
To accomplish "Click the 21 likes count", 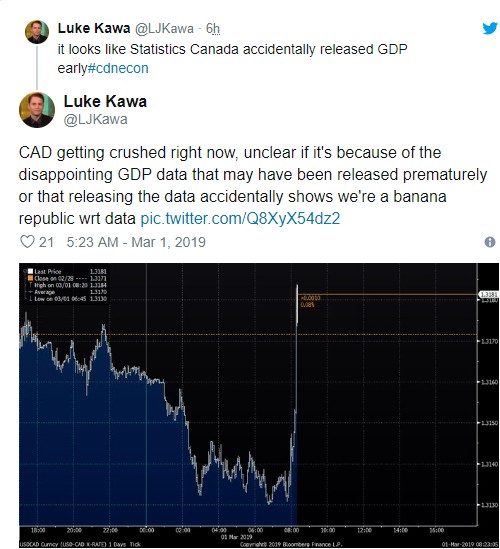I will (46, 242).
